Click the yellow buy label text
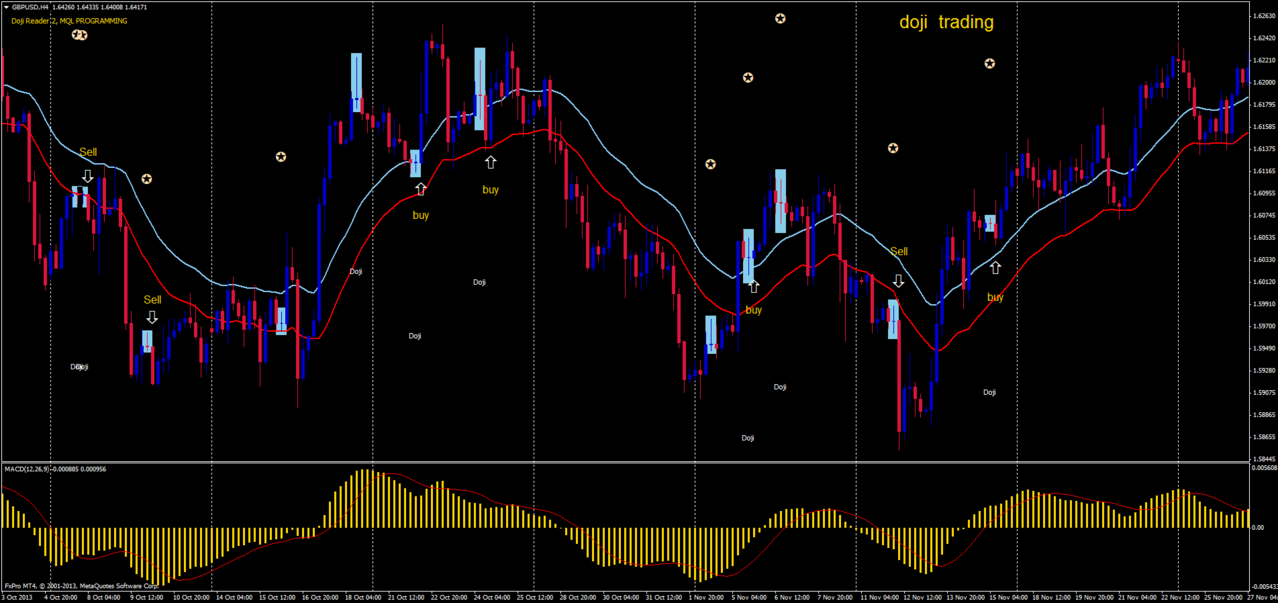Screen dimensions: 1278x603 (419, 215)
